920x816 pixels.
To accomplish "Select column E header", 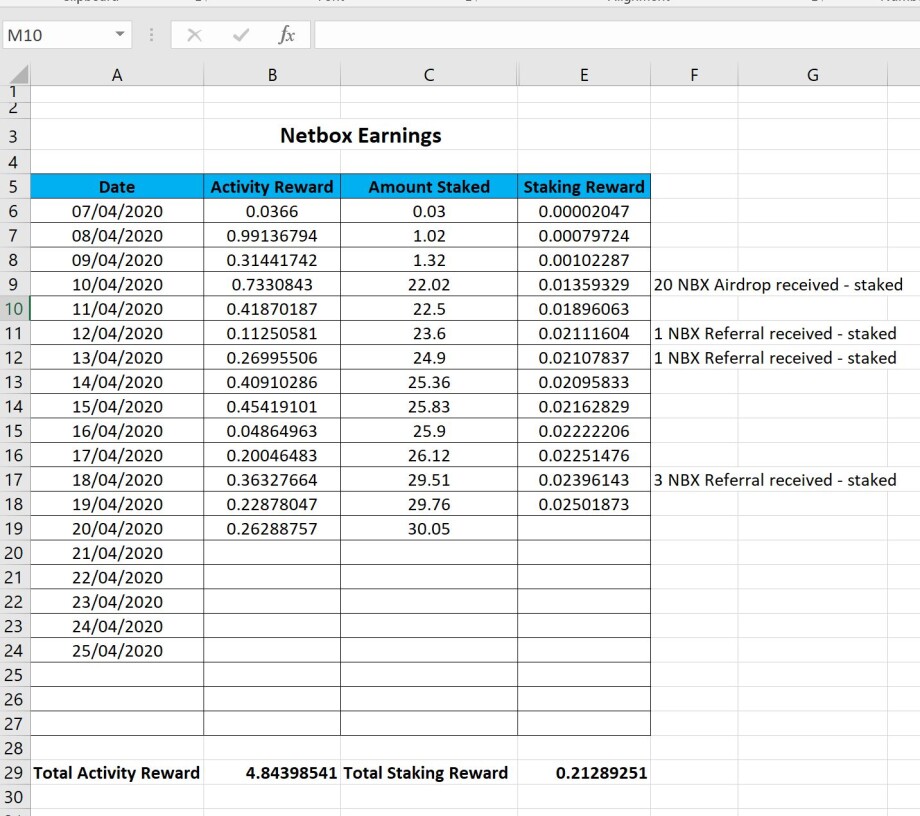I will pos(584,75).
